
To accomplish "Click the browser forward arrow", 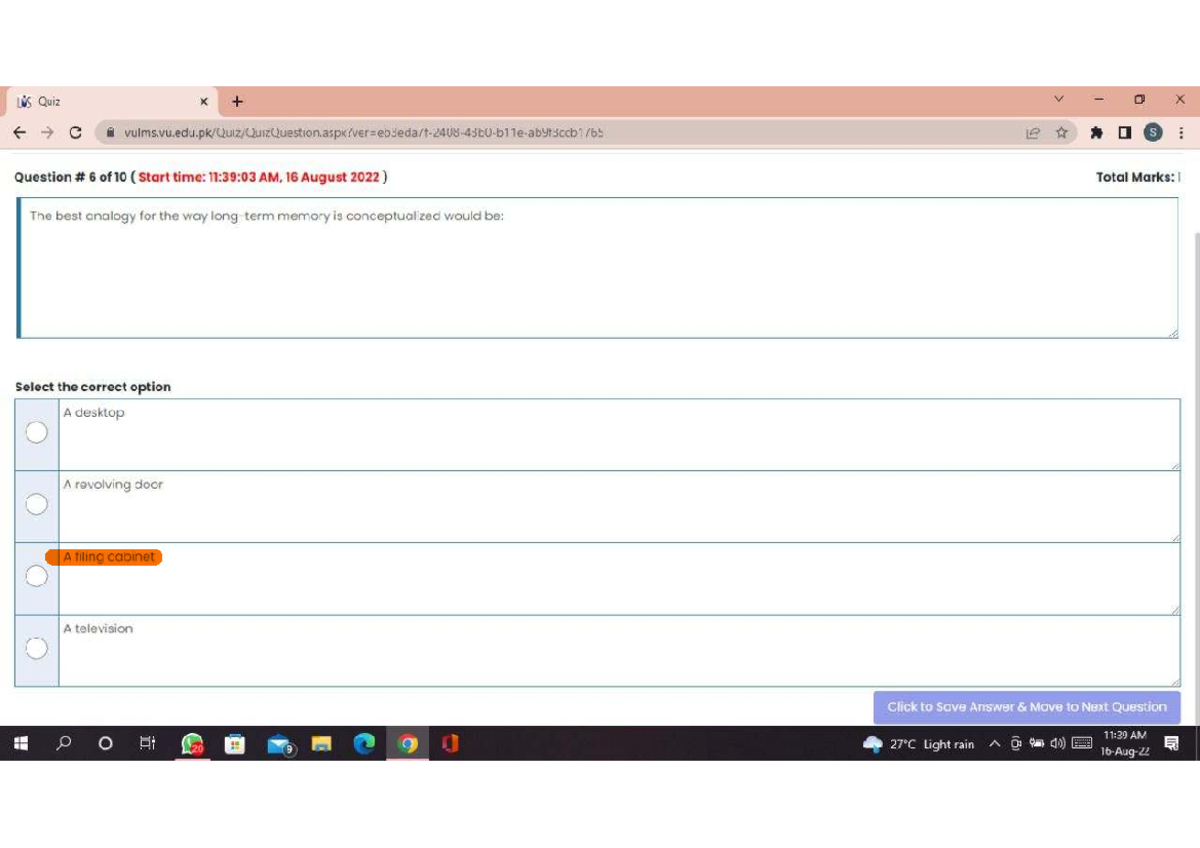I will 47,132.
